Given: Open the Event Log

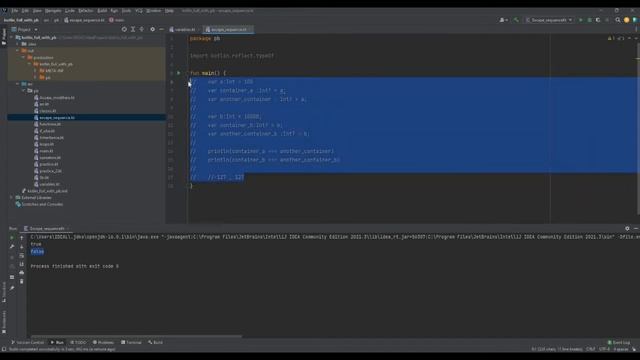Looking at the screenshot, I should [619, 342].
